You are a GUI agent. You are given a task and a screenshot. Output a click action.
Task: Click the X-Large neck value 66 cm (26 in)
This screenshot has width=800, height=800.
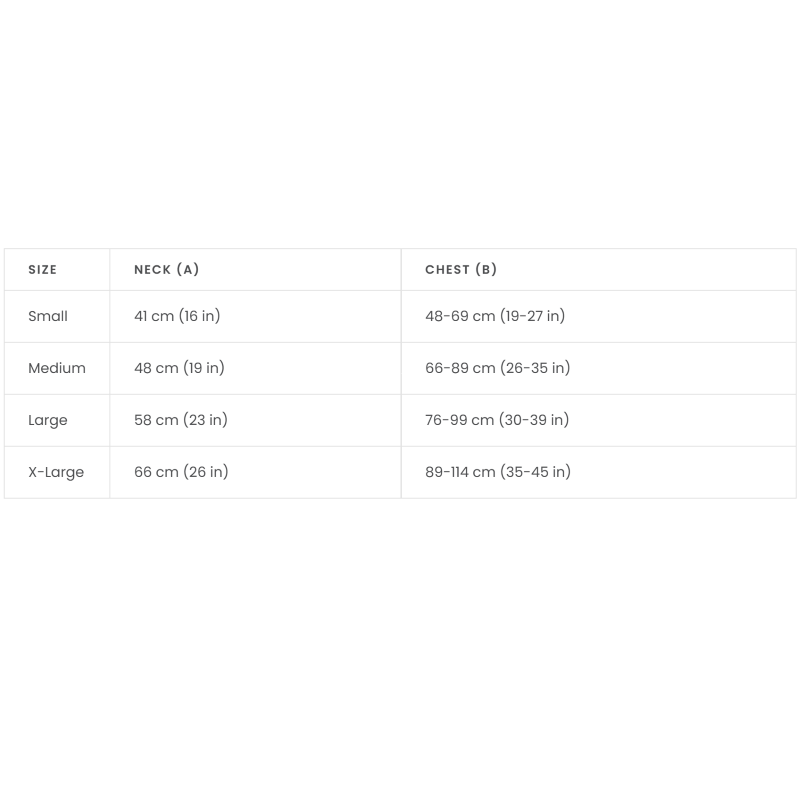[x=181, y=472]
